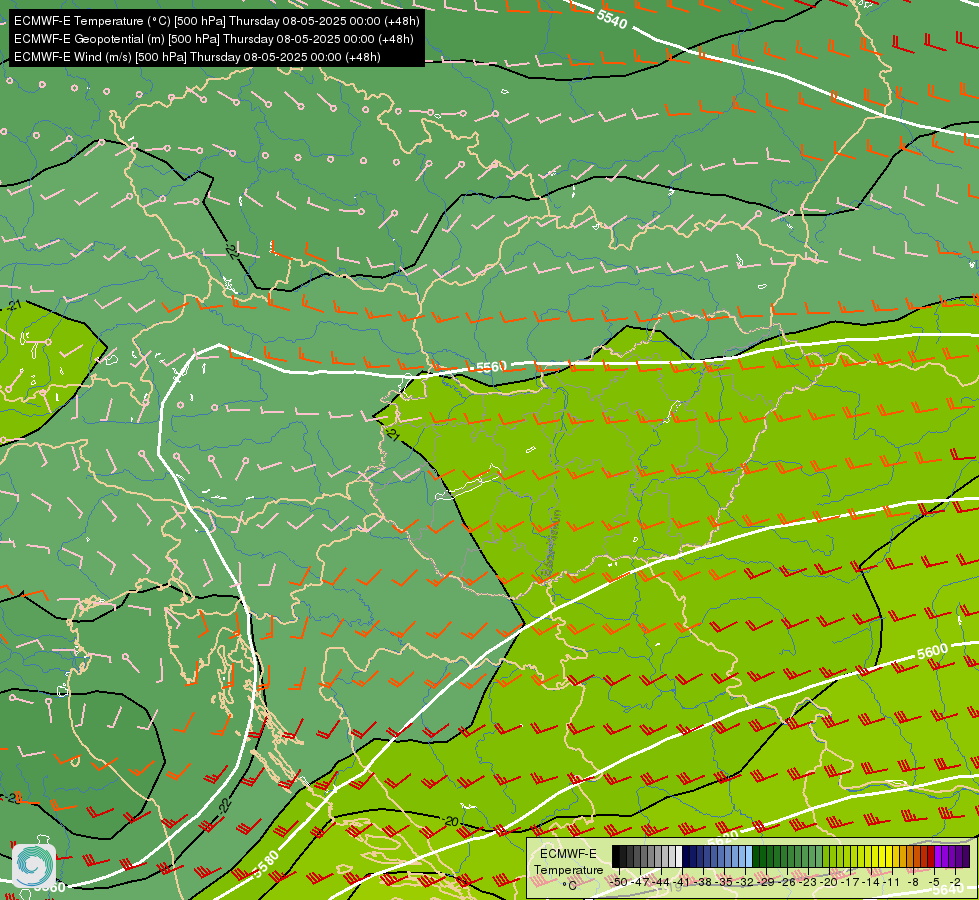This screenshot has width=979, height=900.
Task: Click the 5600 geopotential contour label
Action: click(x=932, y=652)
